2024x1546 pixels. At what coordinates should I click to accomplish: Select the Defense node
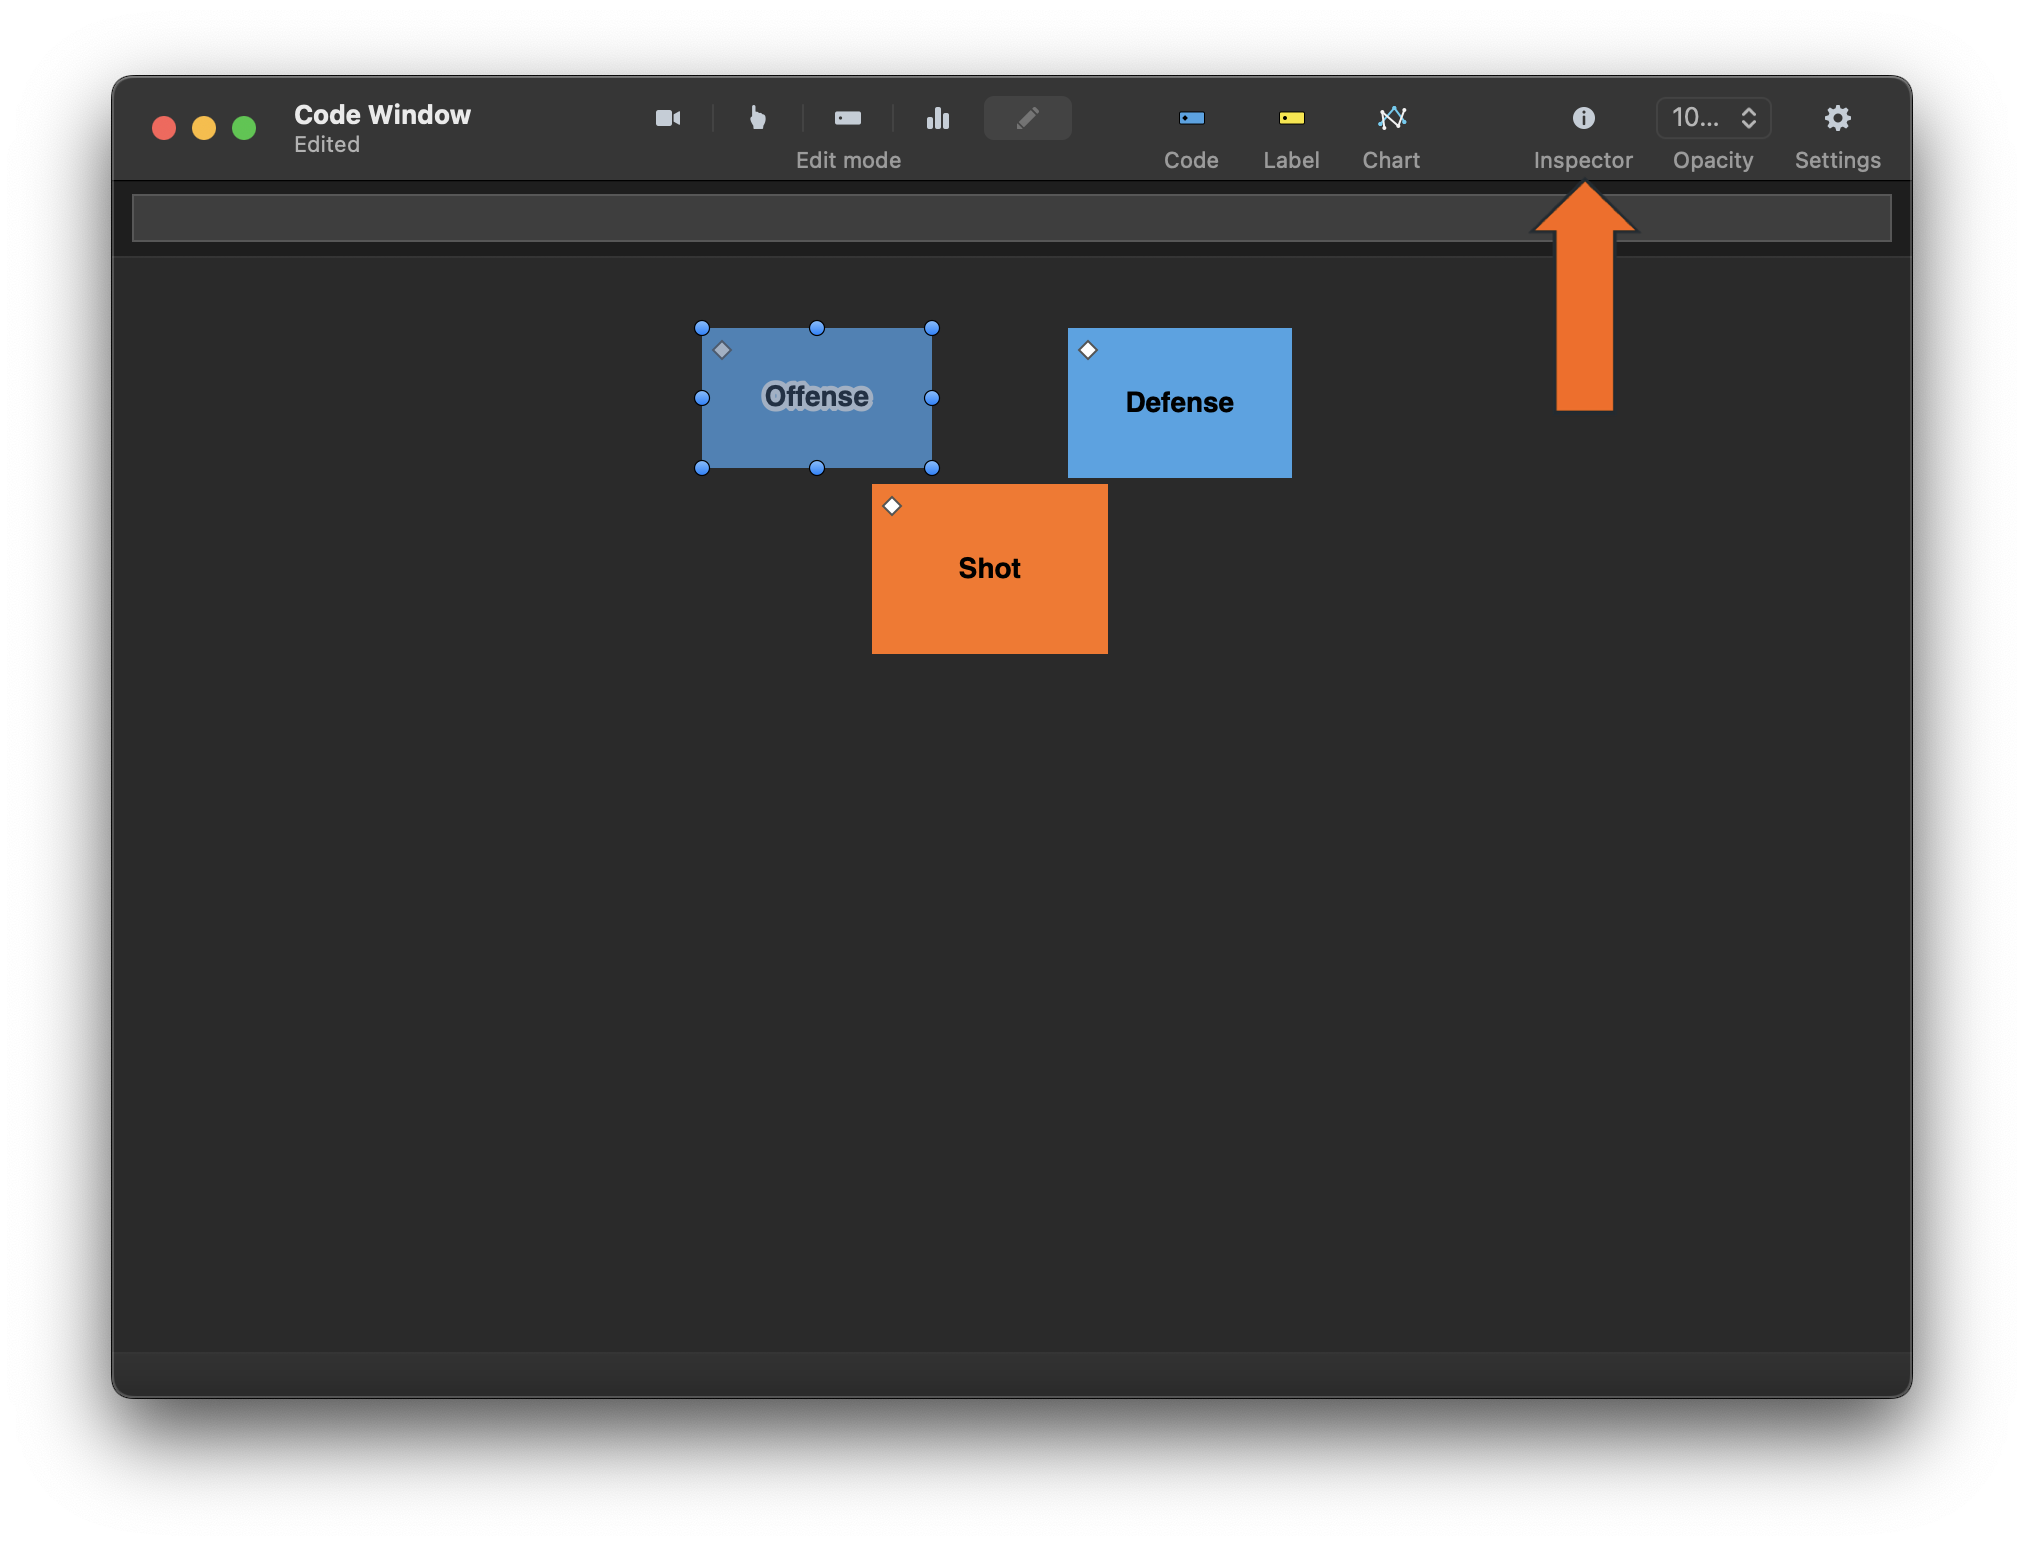(1179, 403)
